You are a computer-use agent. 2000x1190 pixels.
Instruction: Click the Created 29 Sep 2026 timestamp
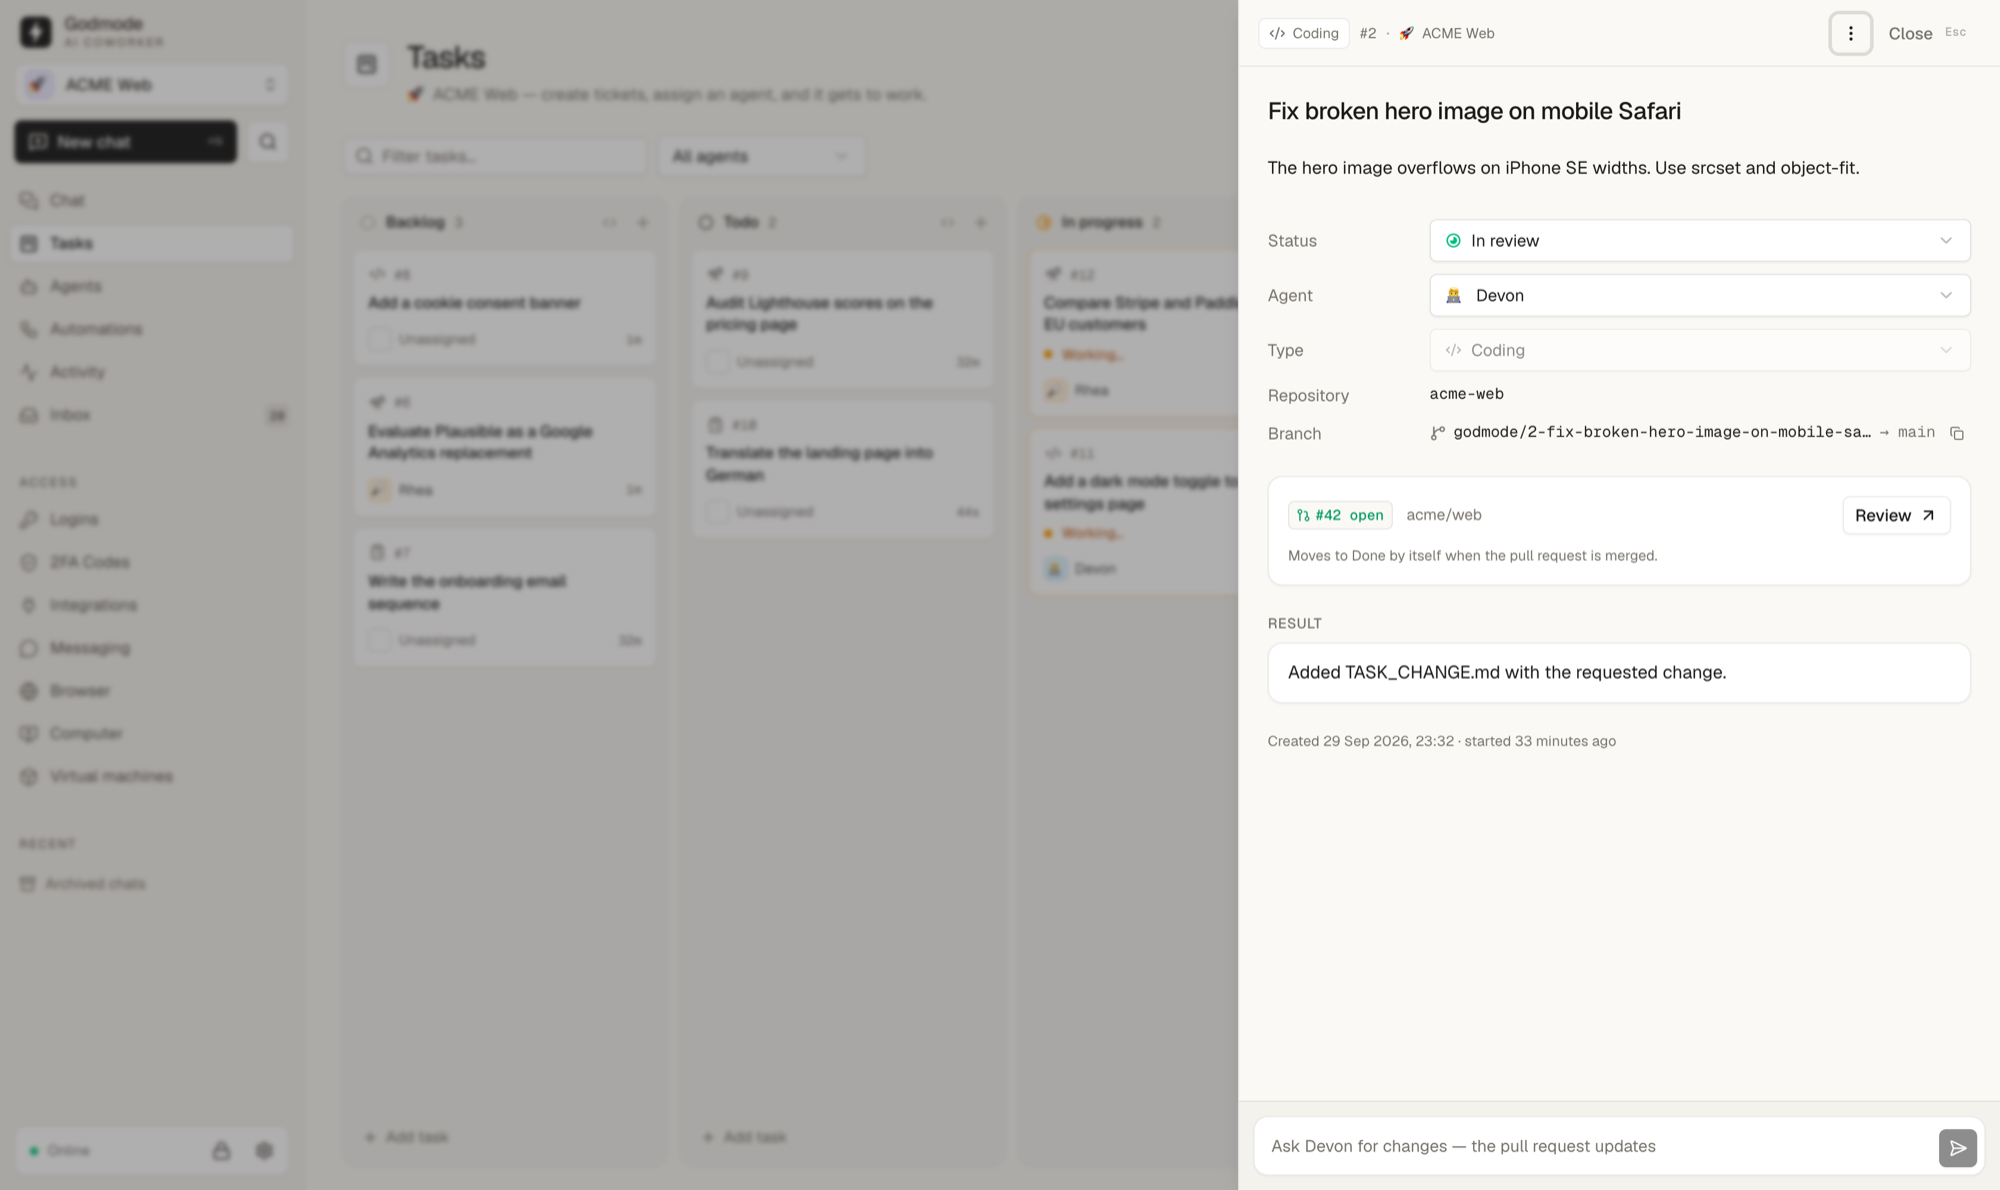point(1360,741)
